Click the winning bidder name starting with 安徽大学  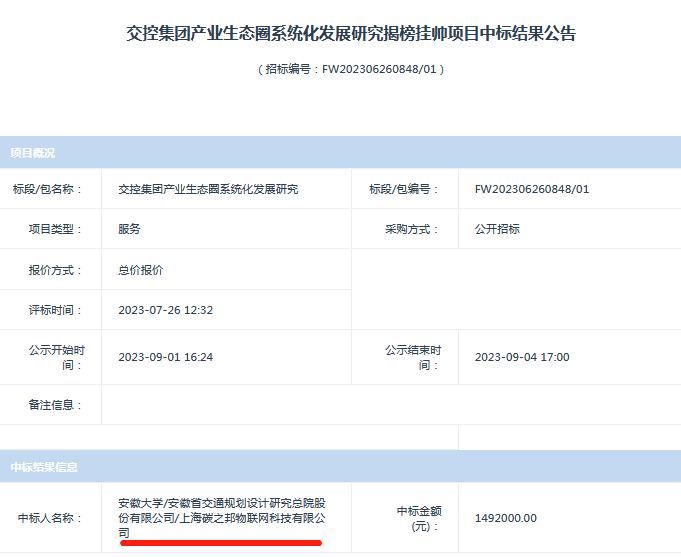(x=222, y=518)
